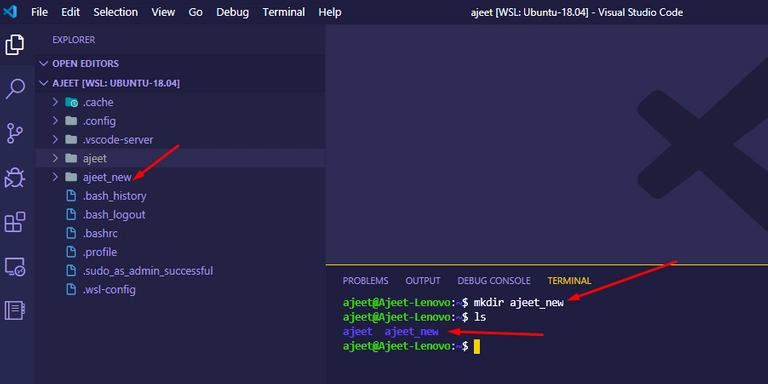Image resolution: width=768 pixels, height=384 pixels.
Task: Collapse the AJEET [WSL: UBUNTU-18.04] workspace section
Action: tap(44, 83)
